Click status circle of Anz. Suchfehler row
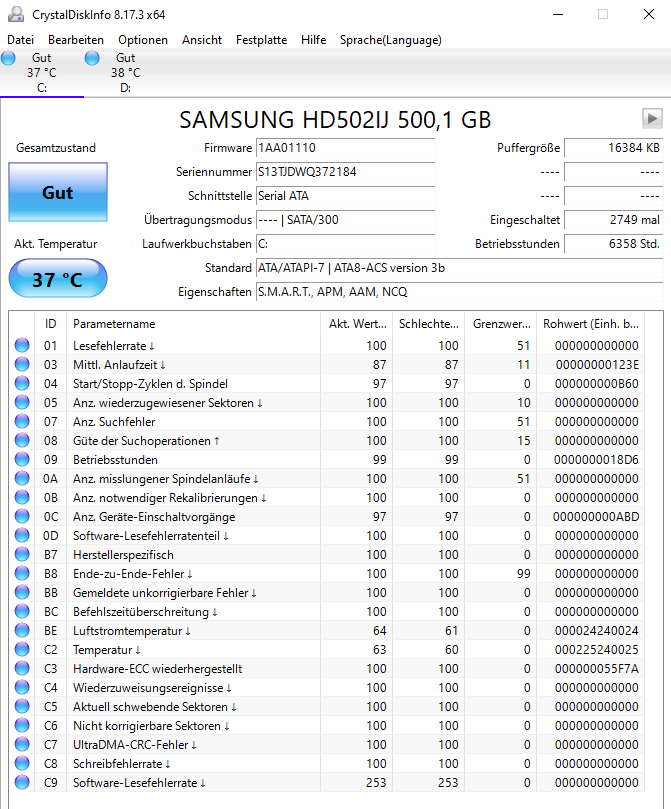This screenshot has width=671, height=809. tap(22, 422)
